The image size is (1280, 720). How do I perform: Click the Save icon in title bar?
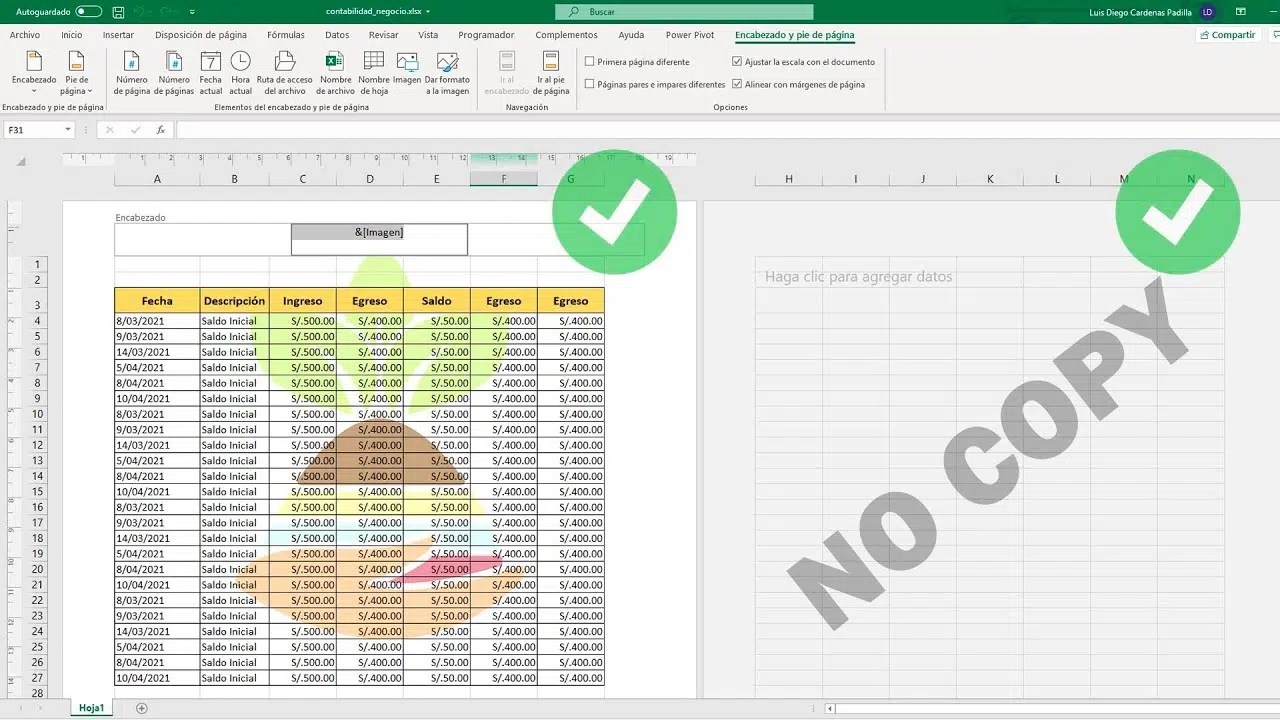[119, 12]
